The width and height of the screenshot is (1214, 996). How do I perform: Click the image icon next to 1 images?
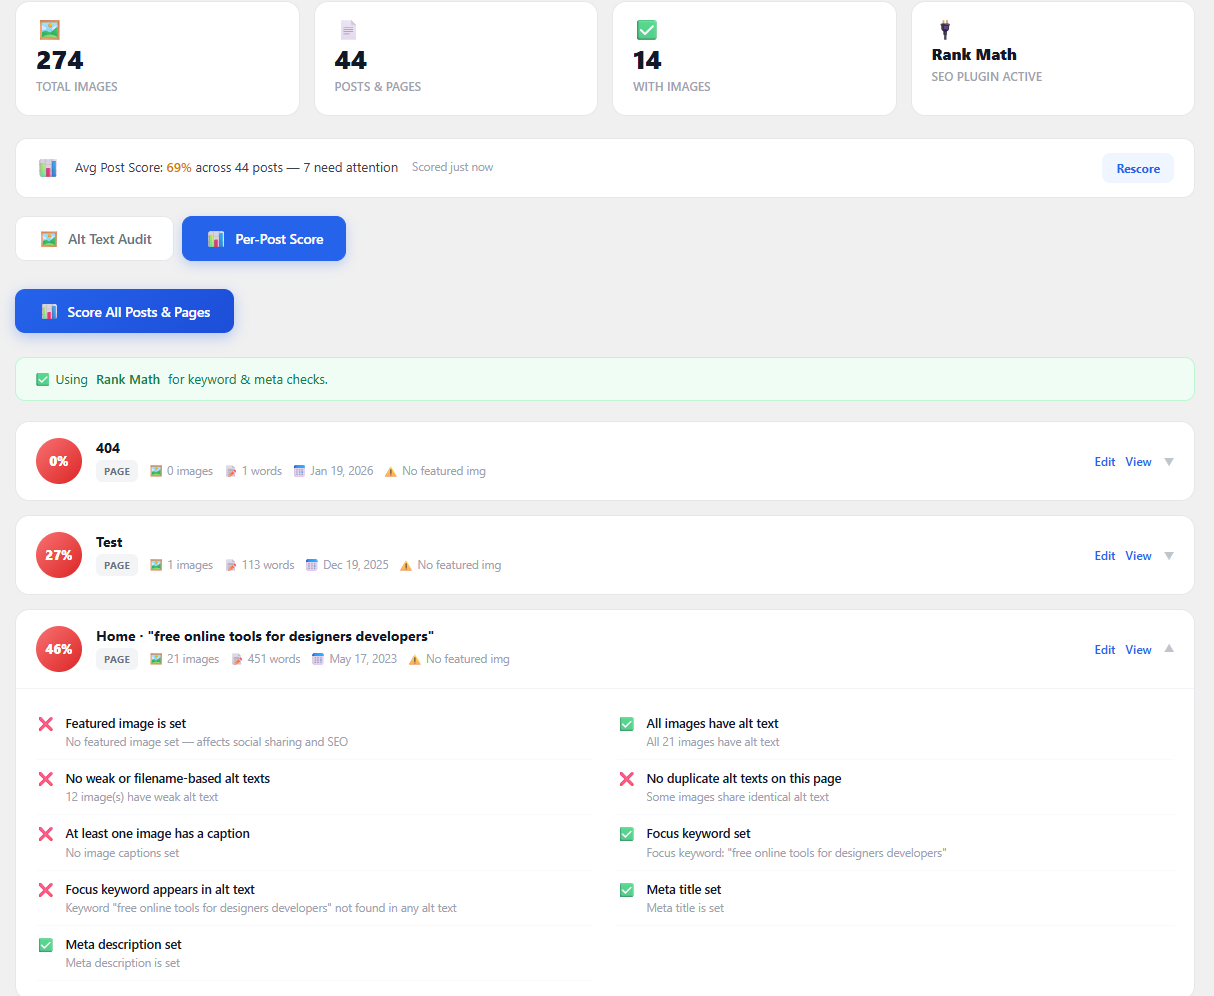(x=156, y=565)
